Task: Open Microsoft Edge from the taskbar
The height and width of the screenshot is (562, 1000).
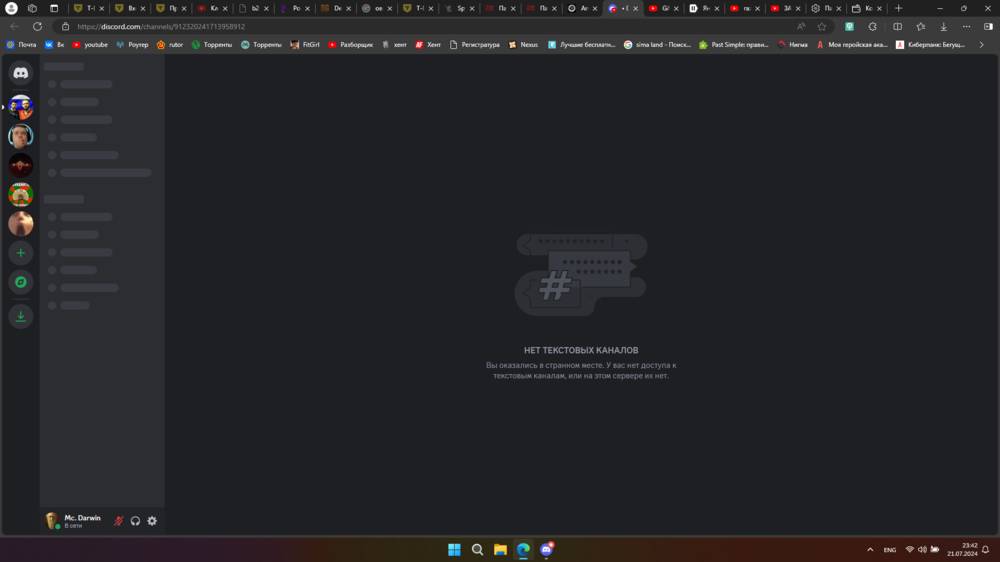Action: click(x=523, y=550)
